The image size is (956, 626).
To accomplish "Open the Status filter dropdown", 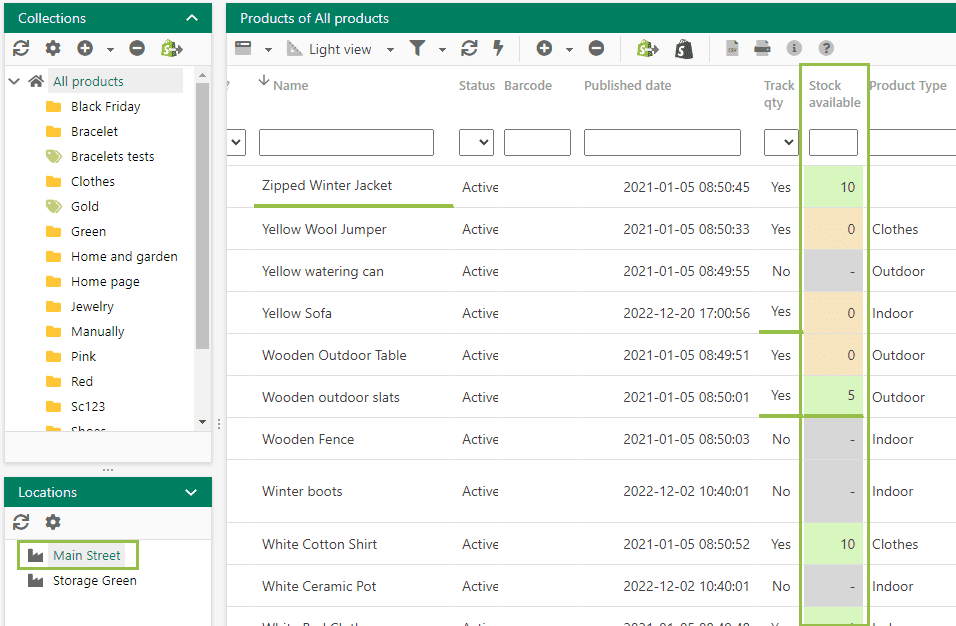I will point(476,143).
